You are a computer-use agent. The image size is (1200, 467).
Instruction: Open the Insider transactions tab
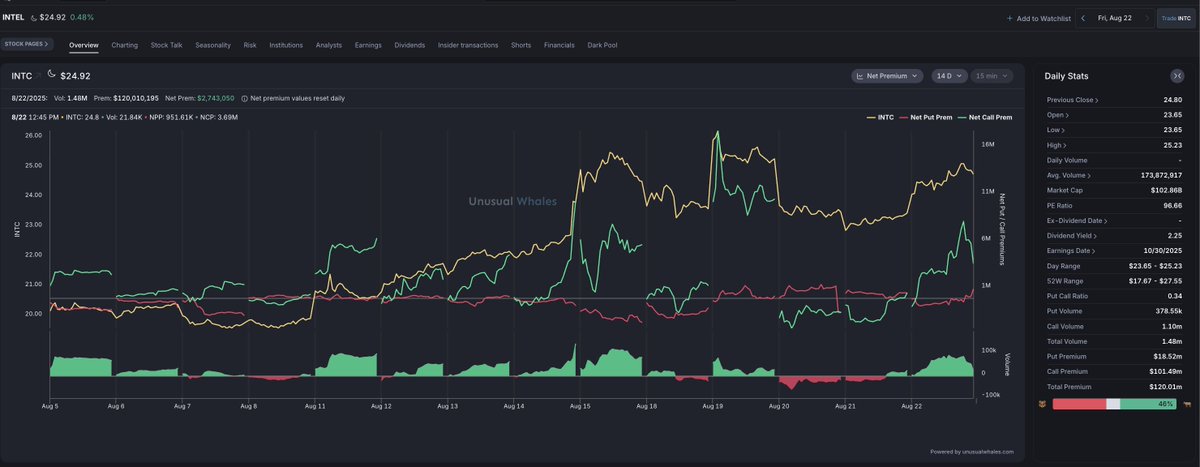point(468,45)
